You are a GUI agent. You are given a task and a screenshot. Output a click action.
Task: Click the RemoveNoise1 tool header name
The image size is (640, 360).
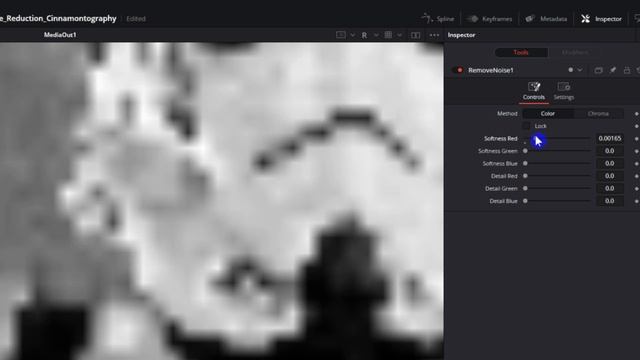click(491, 70)
